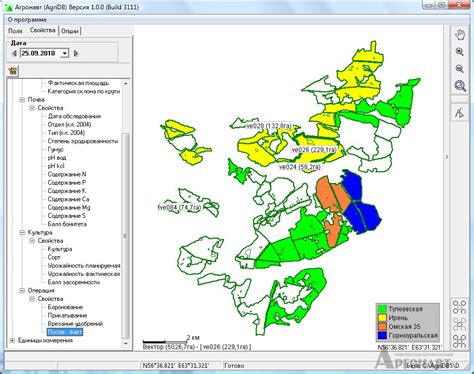Select Степень эродированности tree item
Viewport: 474px width, 374px height.
[x=83, y=141]
